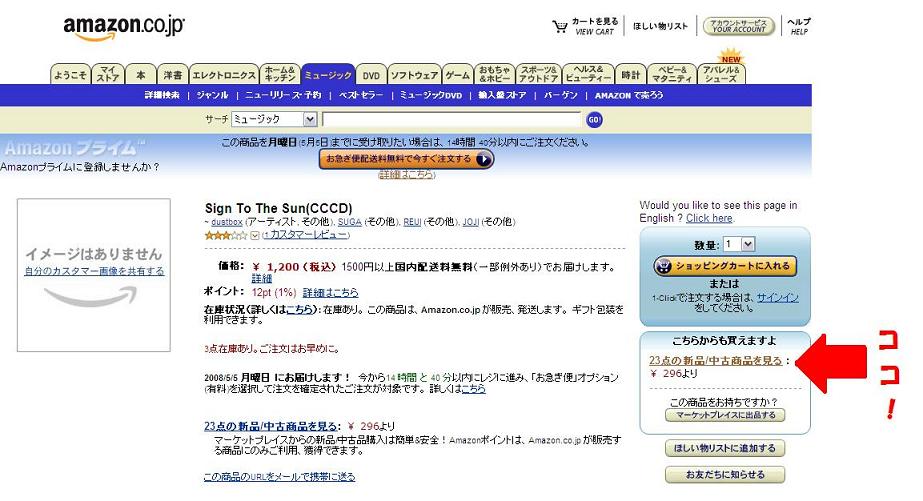This screenshot has height=501, width=923.
Task: Click the GO! search button
Action: pyautogui.click(x=595, y=120)
